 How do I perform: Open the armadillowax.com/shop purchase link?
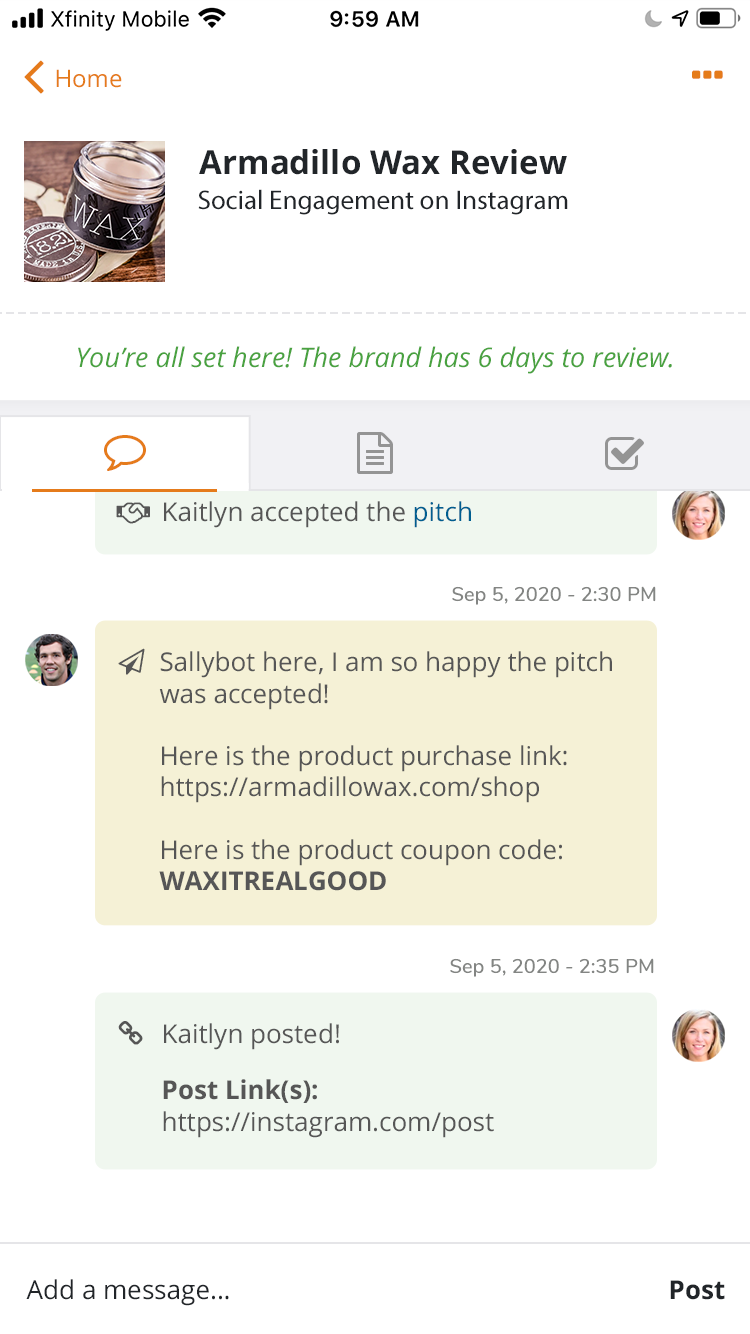[350, 787]
